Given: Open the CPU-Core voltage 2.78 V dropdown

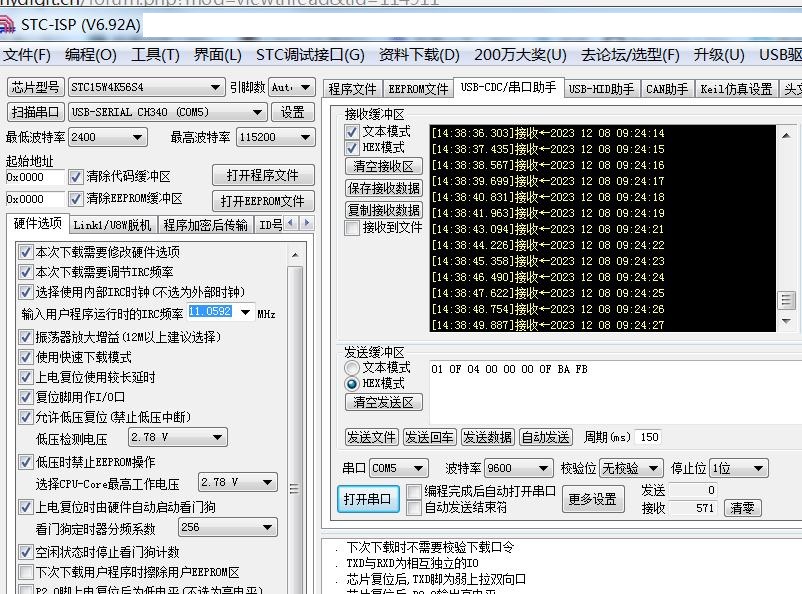Looking at the screenshot, I should coord(268,482).
